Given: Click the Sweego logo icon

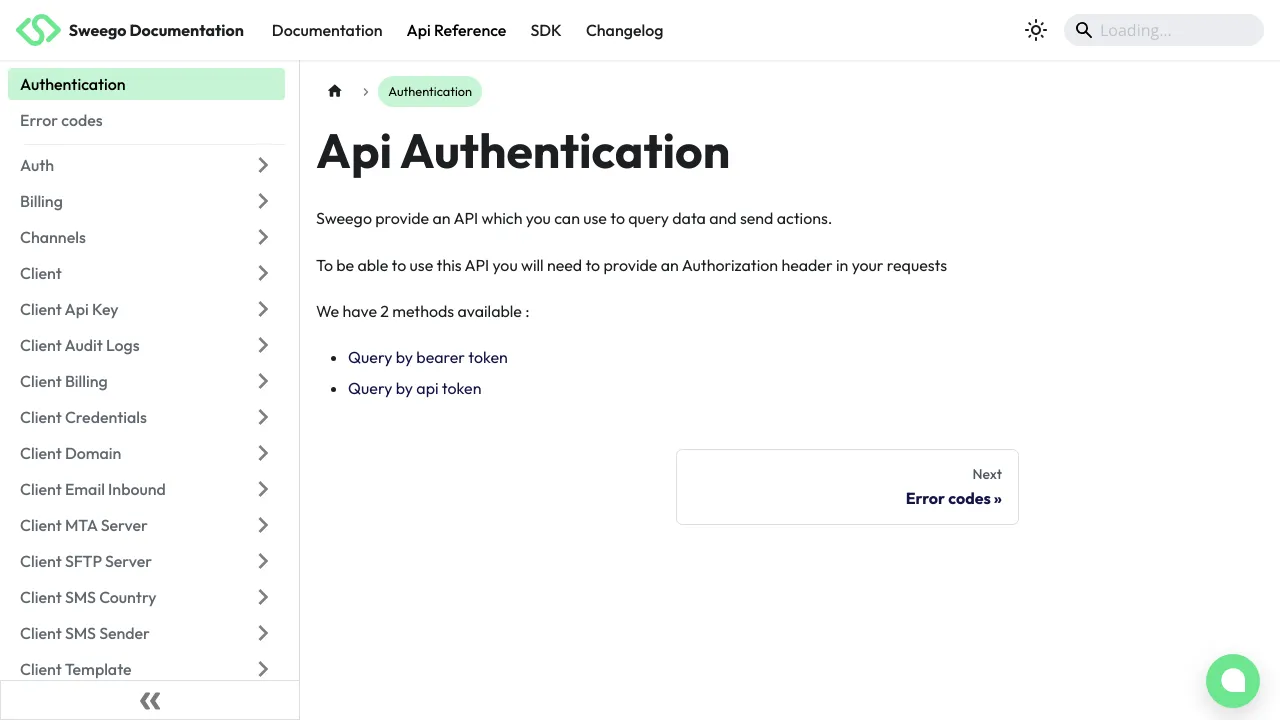Looking at the screenshot, I should pos(38,30).
